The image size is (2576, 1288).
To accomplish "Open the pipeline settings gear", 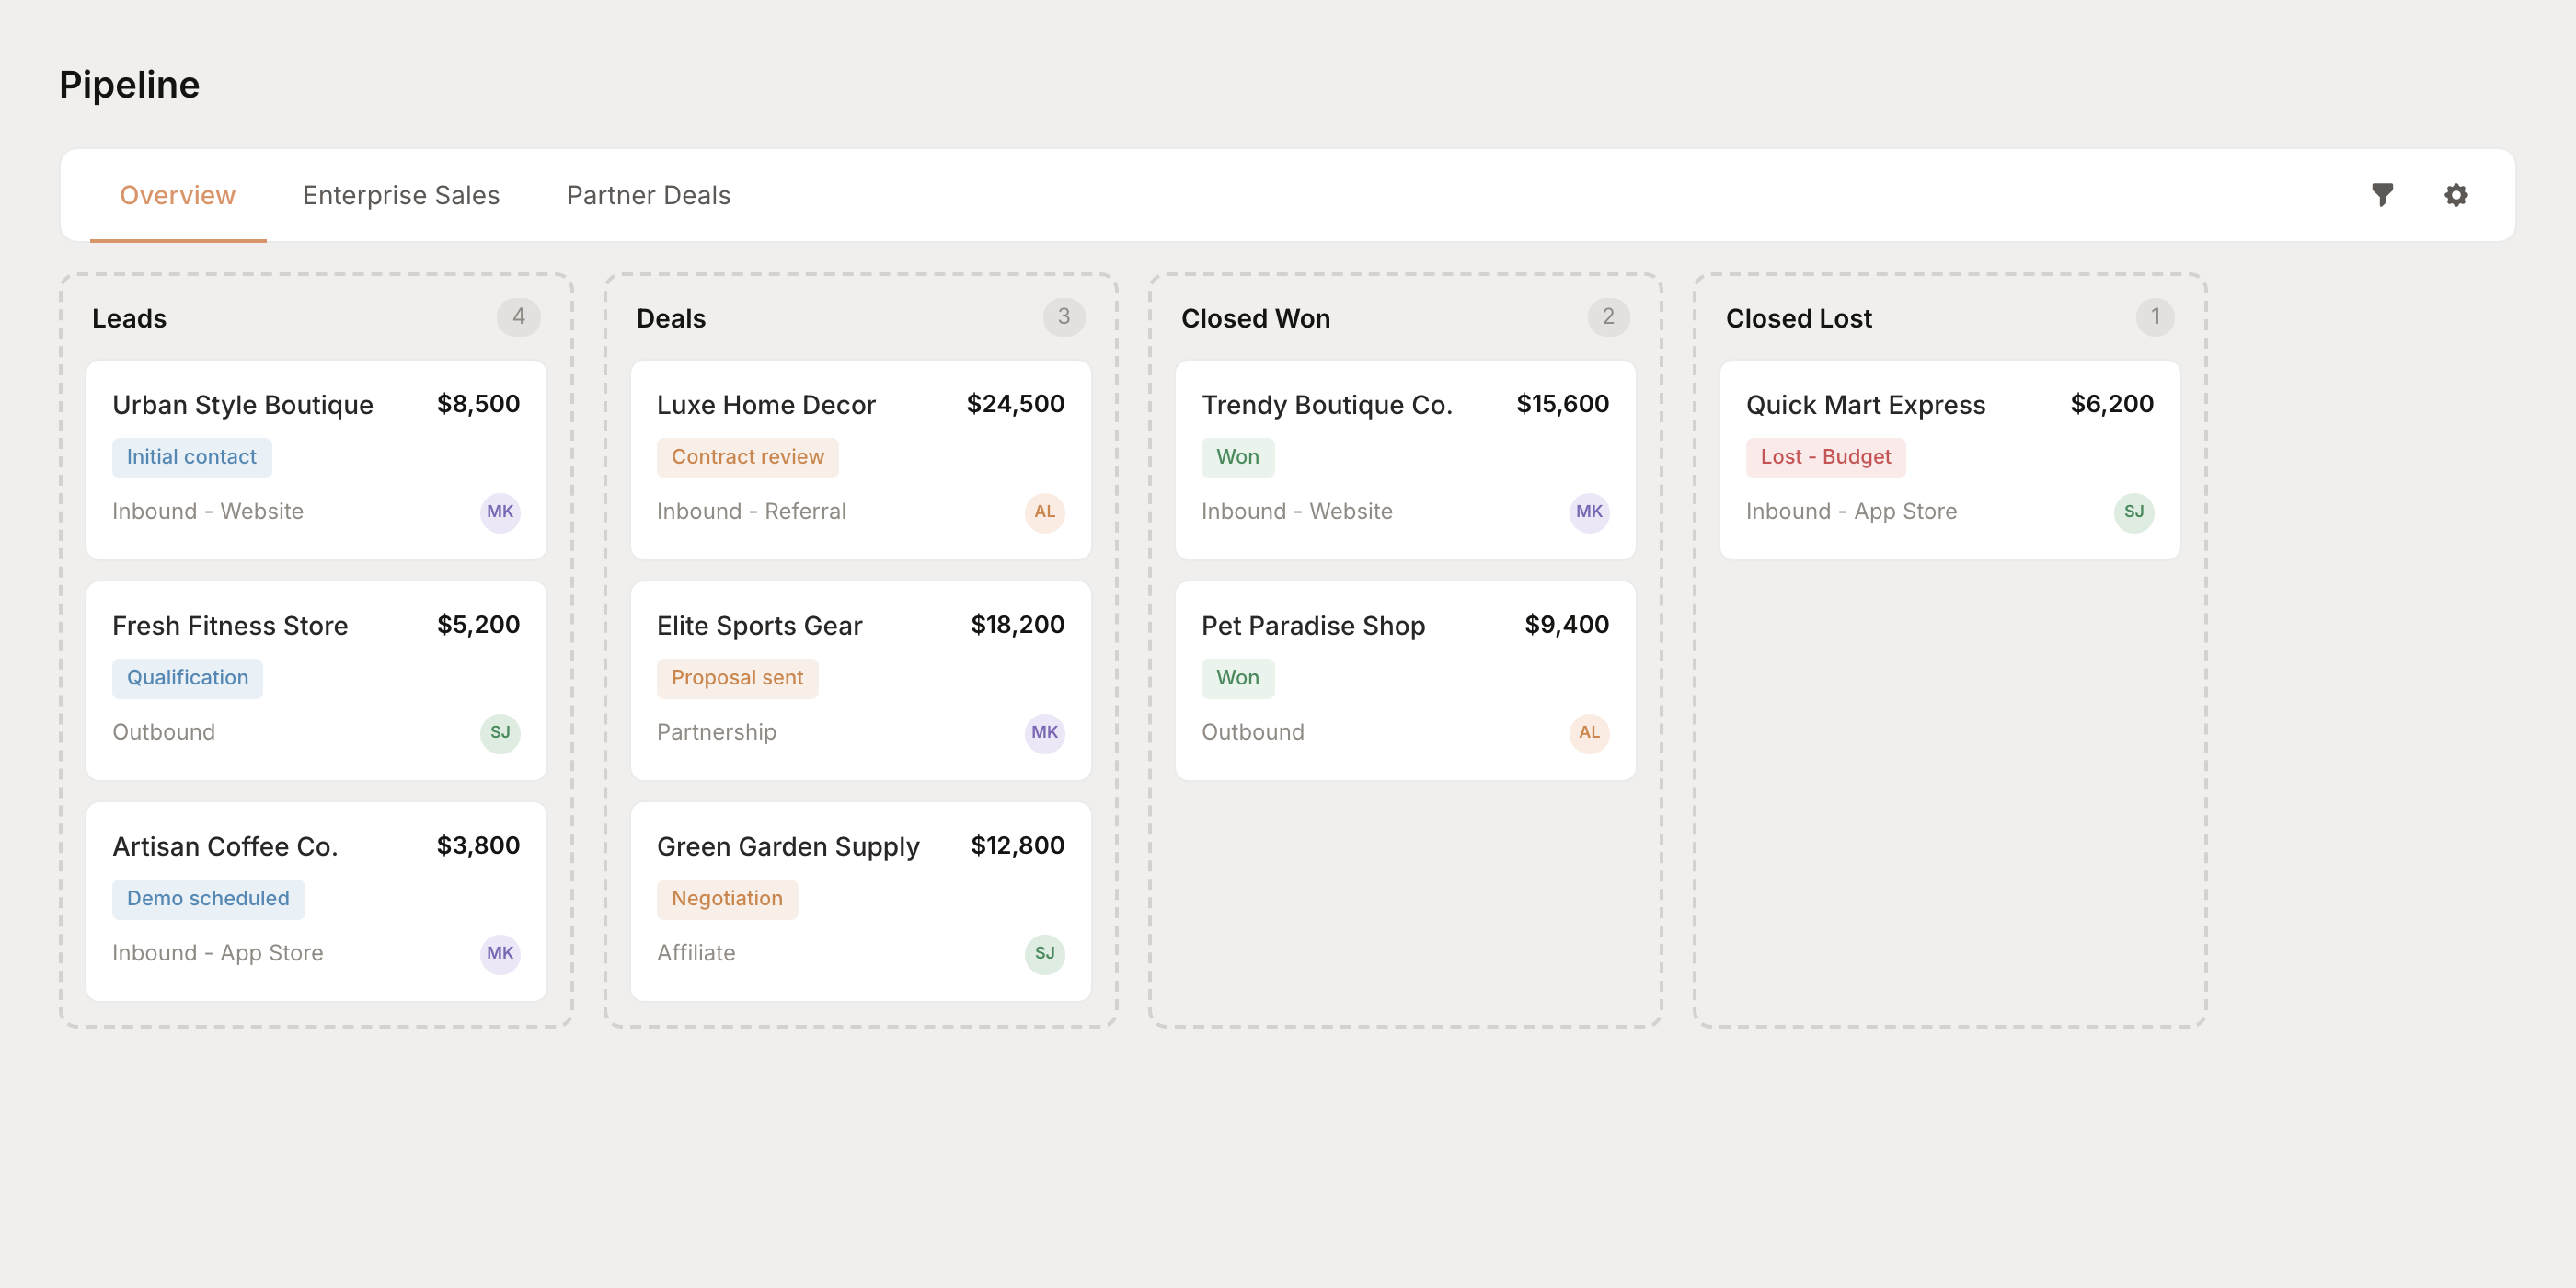I will (x=2456, y=195).
